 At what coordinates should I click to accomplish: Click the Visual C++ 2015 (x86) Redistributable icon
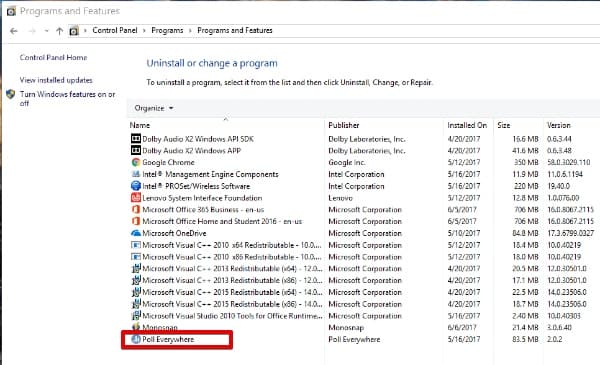coord(136,304)
